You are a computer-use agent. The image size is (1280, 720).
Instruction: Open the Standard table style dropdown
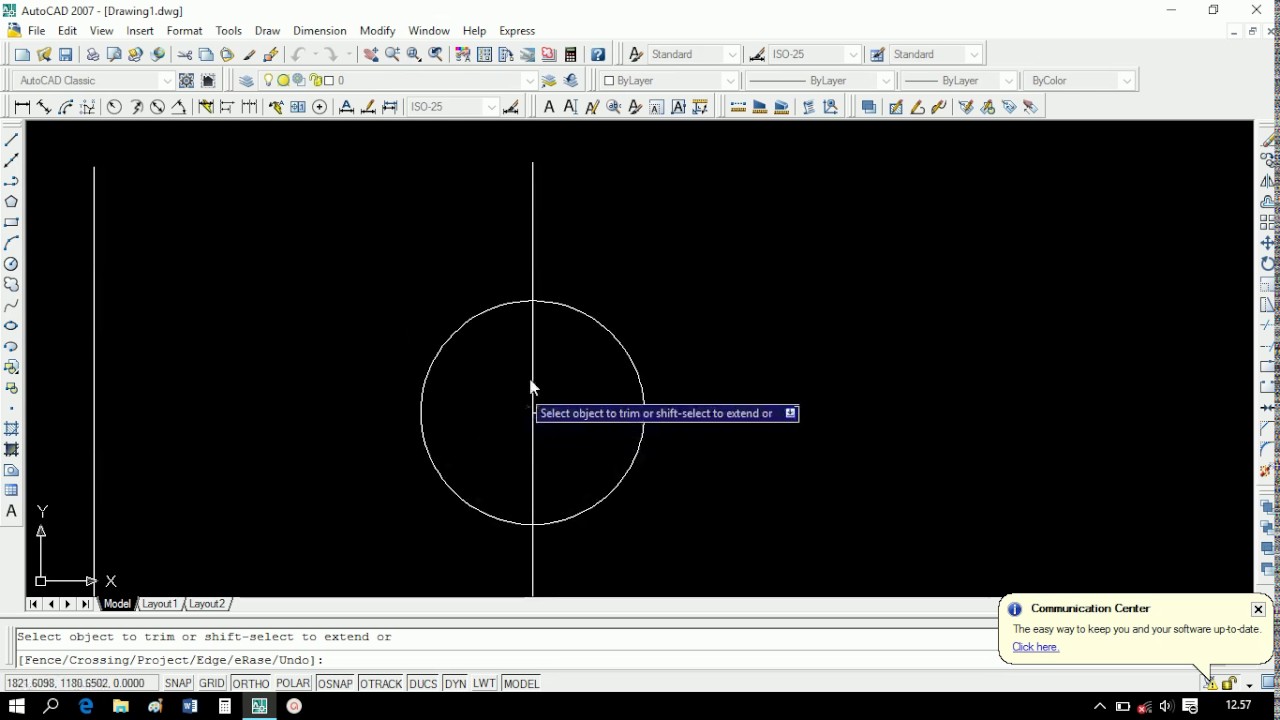click(x=974, y=55)
